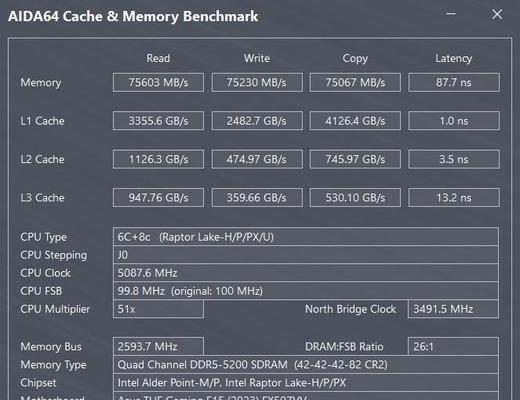Click the Memory Write value 75230 MB/s
520x400 pixels.
tap(257, 82)
